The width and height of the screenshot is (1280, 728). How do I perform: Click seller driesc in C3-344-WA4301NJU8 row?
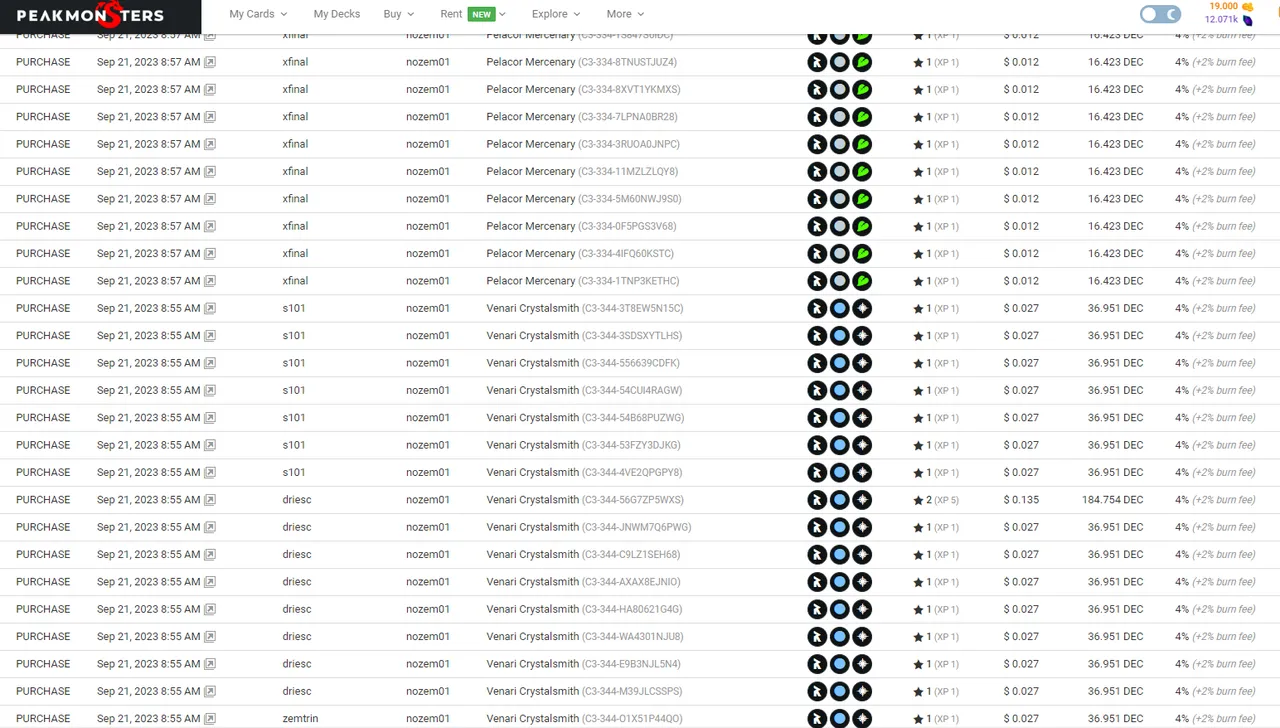click(297, 637)
